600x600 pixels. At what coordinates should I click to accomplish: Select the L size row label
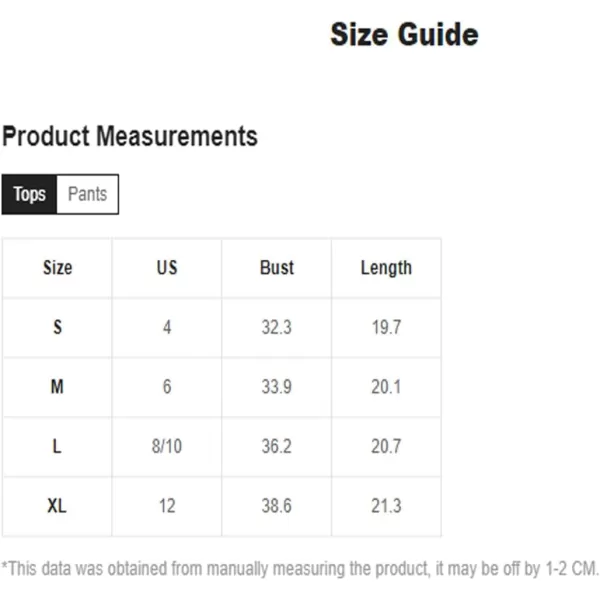pos(57,447)
